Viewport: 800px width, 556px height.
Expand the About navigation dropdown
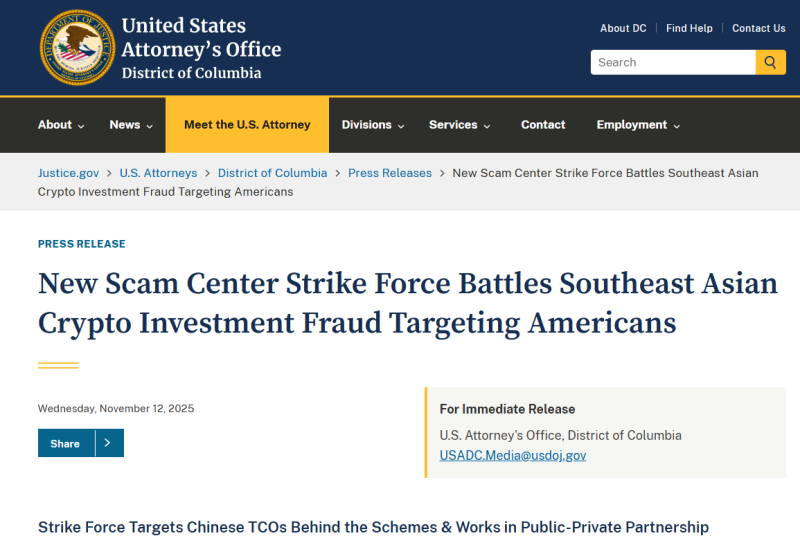61,125
